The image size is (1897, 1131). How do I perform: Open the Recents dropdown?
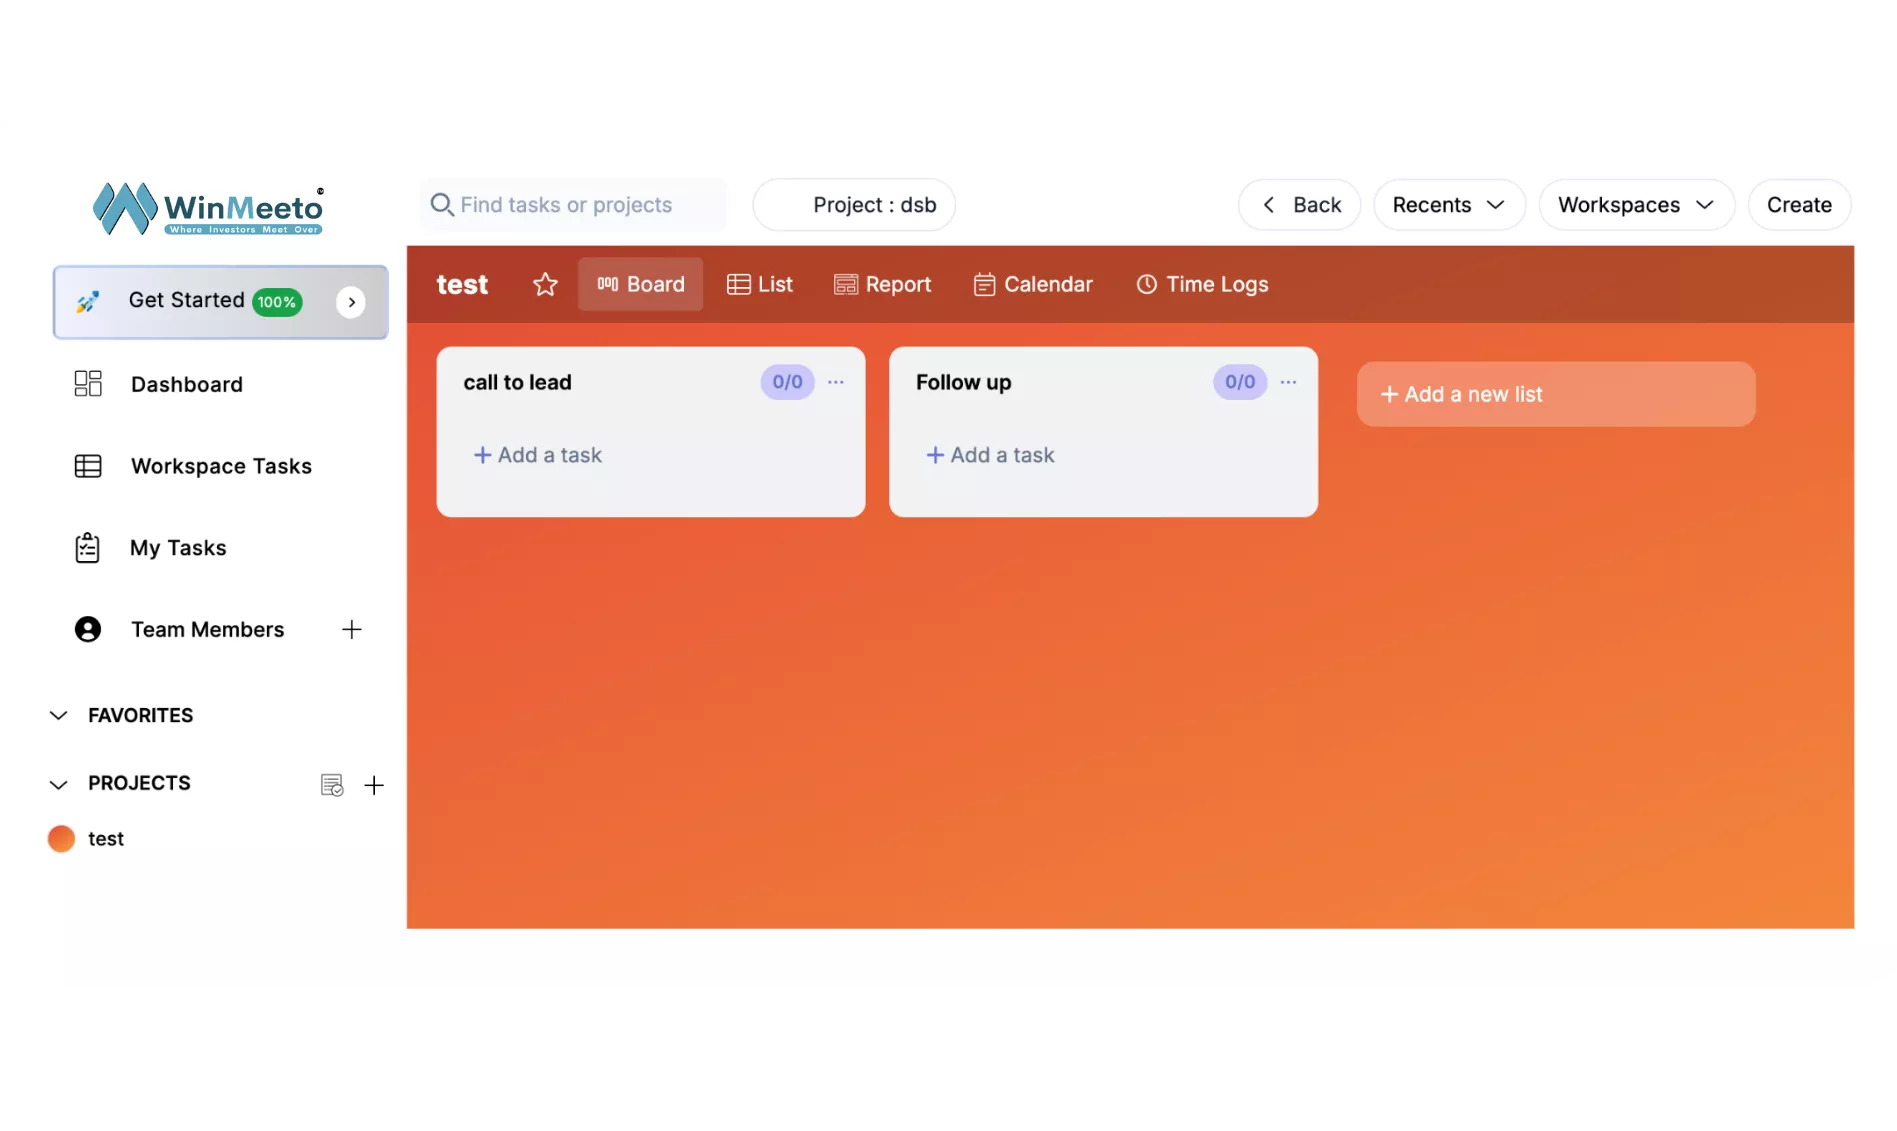1448,205
